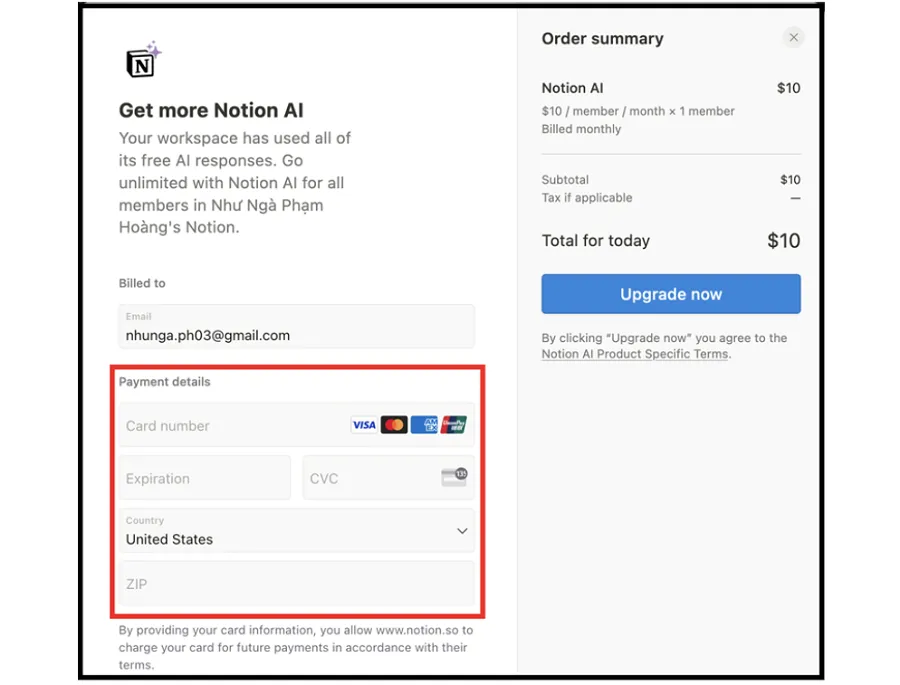Click the Total for today amount
The width and height of the screenshot is (900, 685).
click(783, 241)
